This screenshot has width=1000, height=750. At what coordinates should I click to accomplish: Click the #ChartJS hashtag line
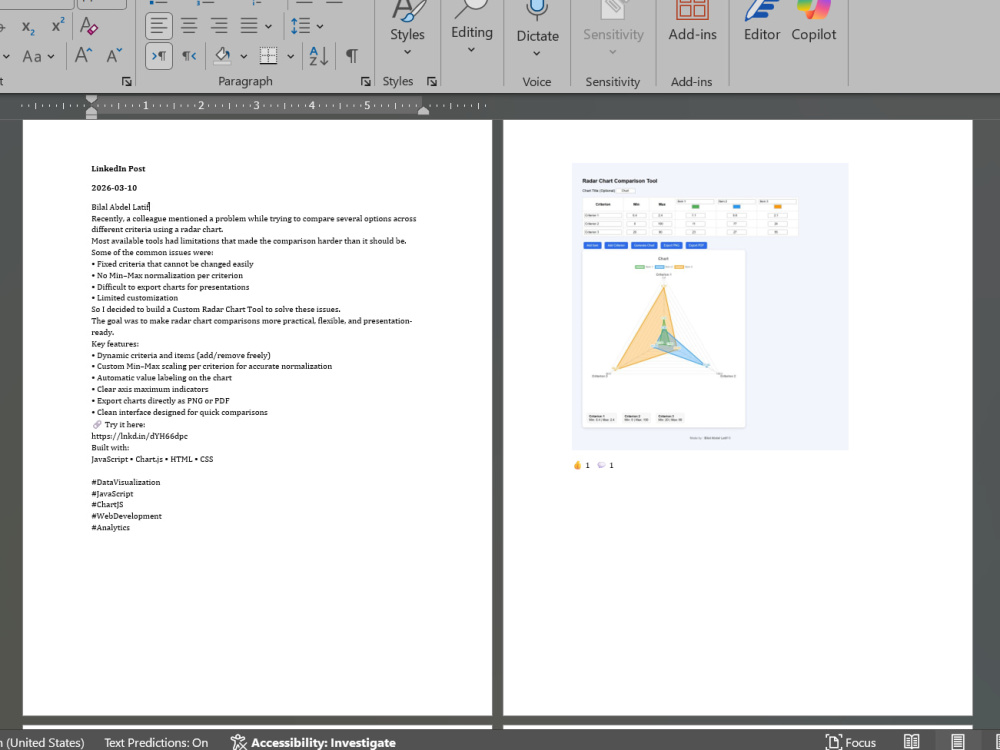[x=107, y=504]
